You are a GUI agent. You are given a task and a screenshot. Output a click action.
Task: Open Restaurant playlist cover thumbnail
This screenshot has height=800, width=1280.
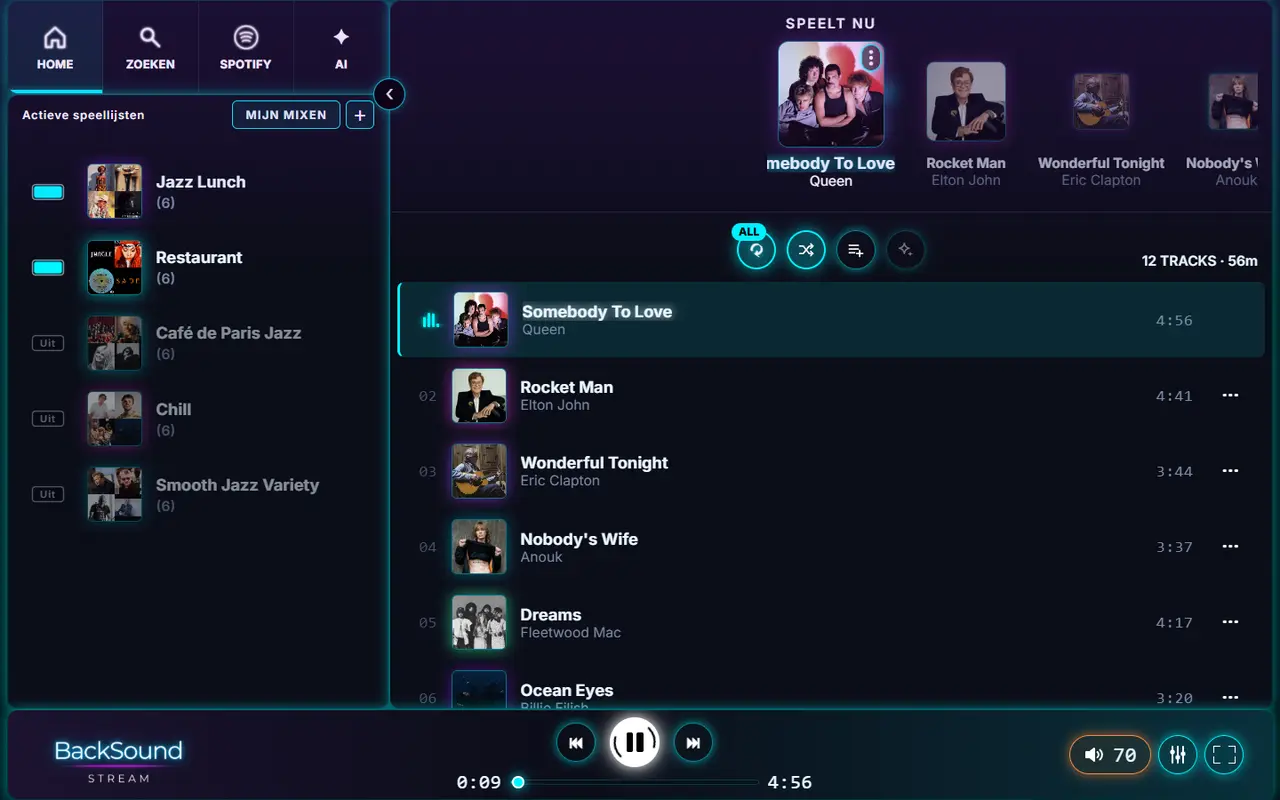[x=114, y=267]
